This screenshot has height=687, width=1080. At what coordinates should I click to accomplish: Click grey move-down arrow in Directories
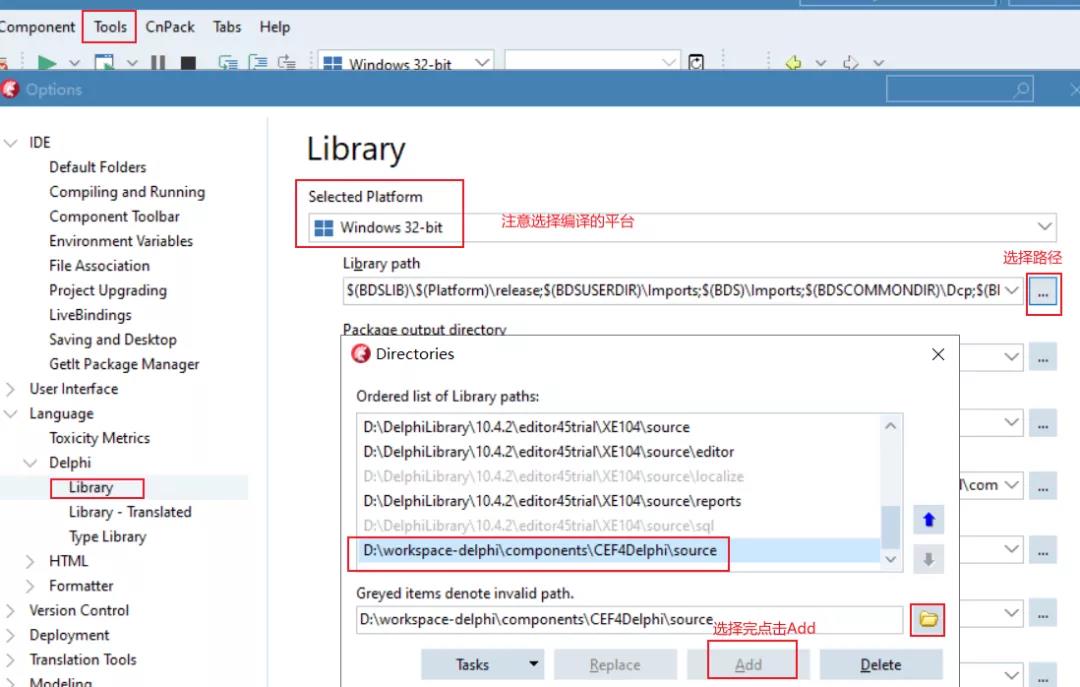[x=928, y=559]
